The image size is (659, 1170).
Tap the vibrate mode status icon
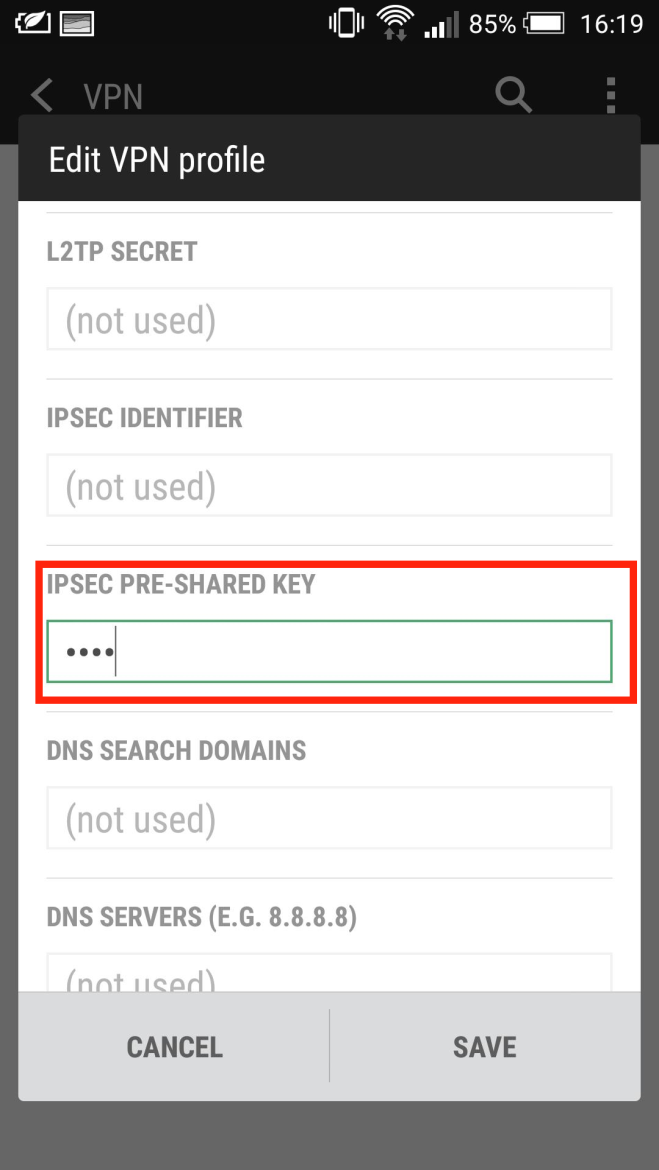point(346,23)
